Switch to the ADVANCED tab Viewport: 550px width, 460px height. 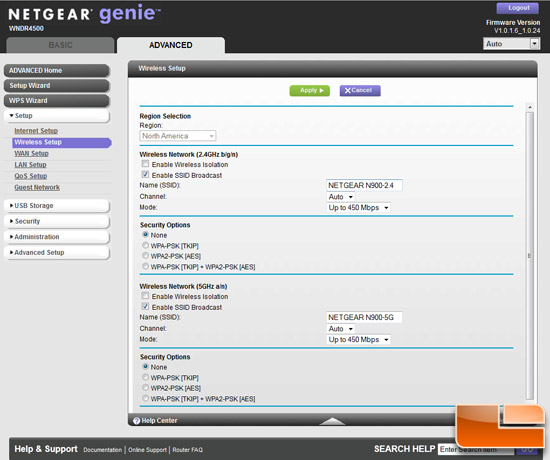click(x=171, y=45)
